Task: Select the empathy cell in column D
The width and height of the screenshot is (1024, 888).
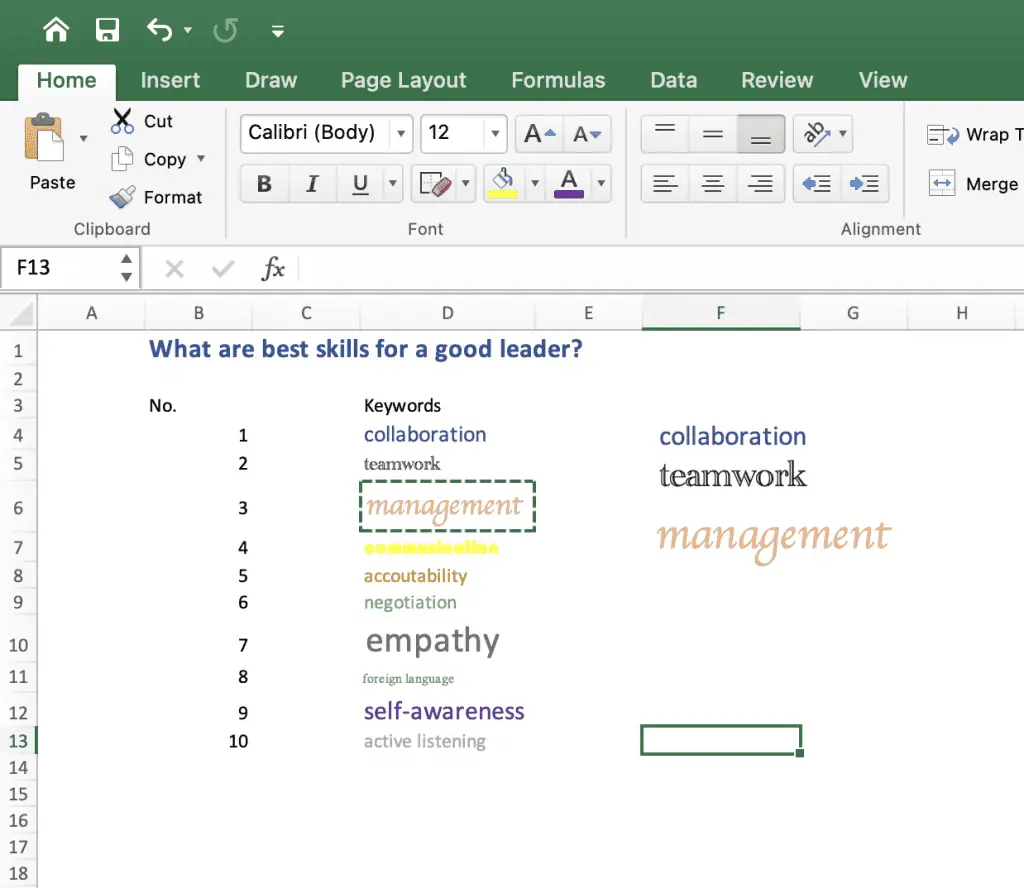Action: [x=447, y=642]
